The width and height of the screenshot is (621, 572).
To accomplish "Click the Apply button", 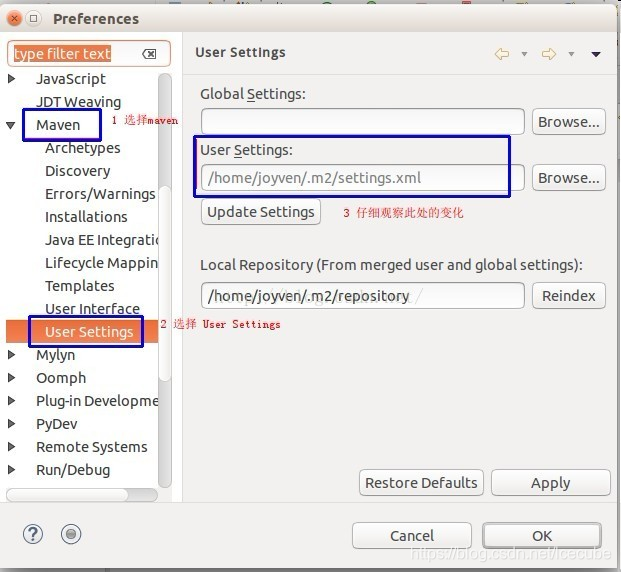I will pyautogui.click(x=551, y=482).
